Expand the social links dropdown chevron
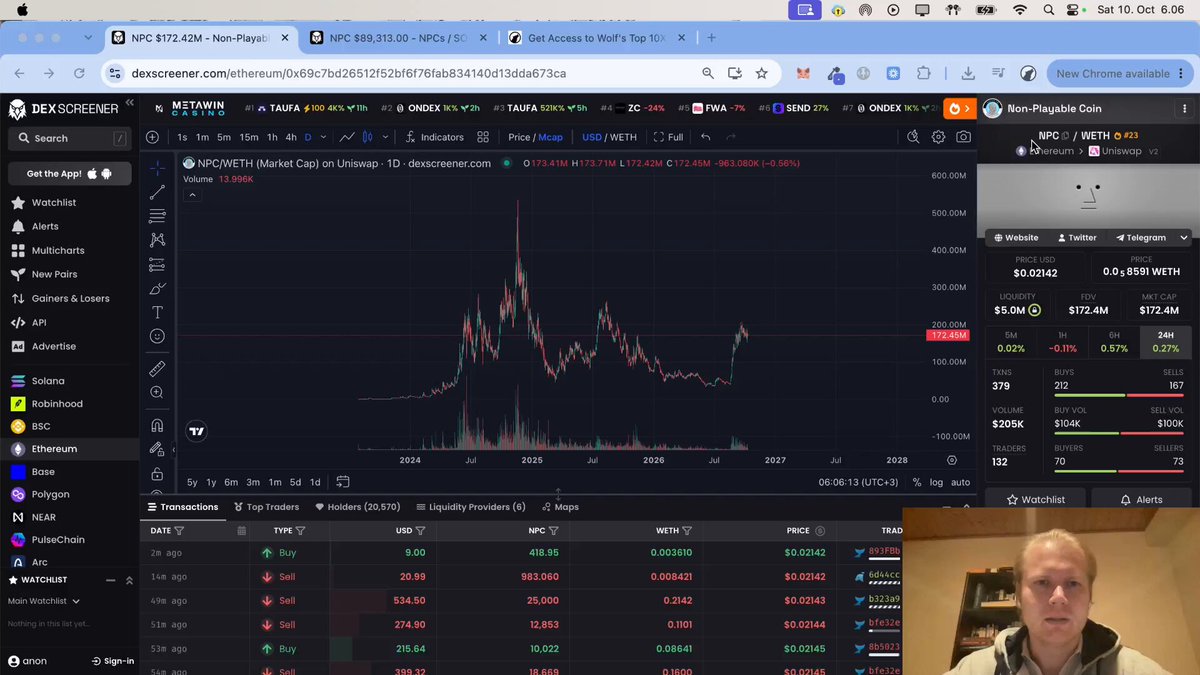The height and width of the screenshot is (675, 1200). (x=1184, y=238)
